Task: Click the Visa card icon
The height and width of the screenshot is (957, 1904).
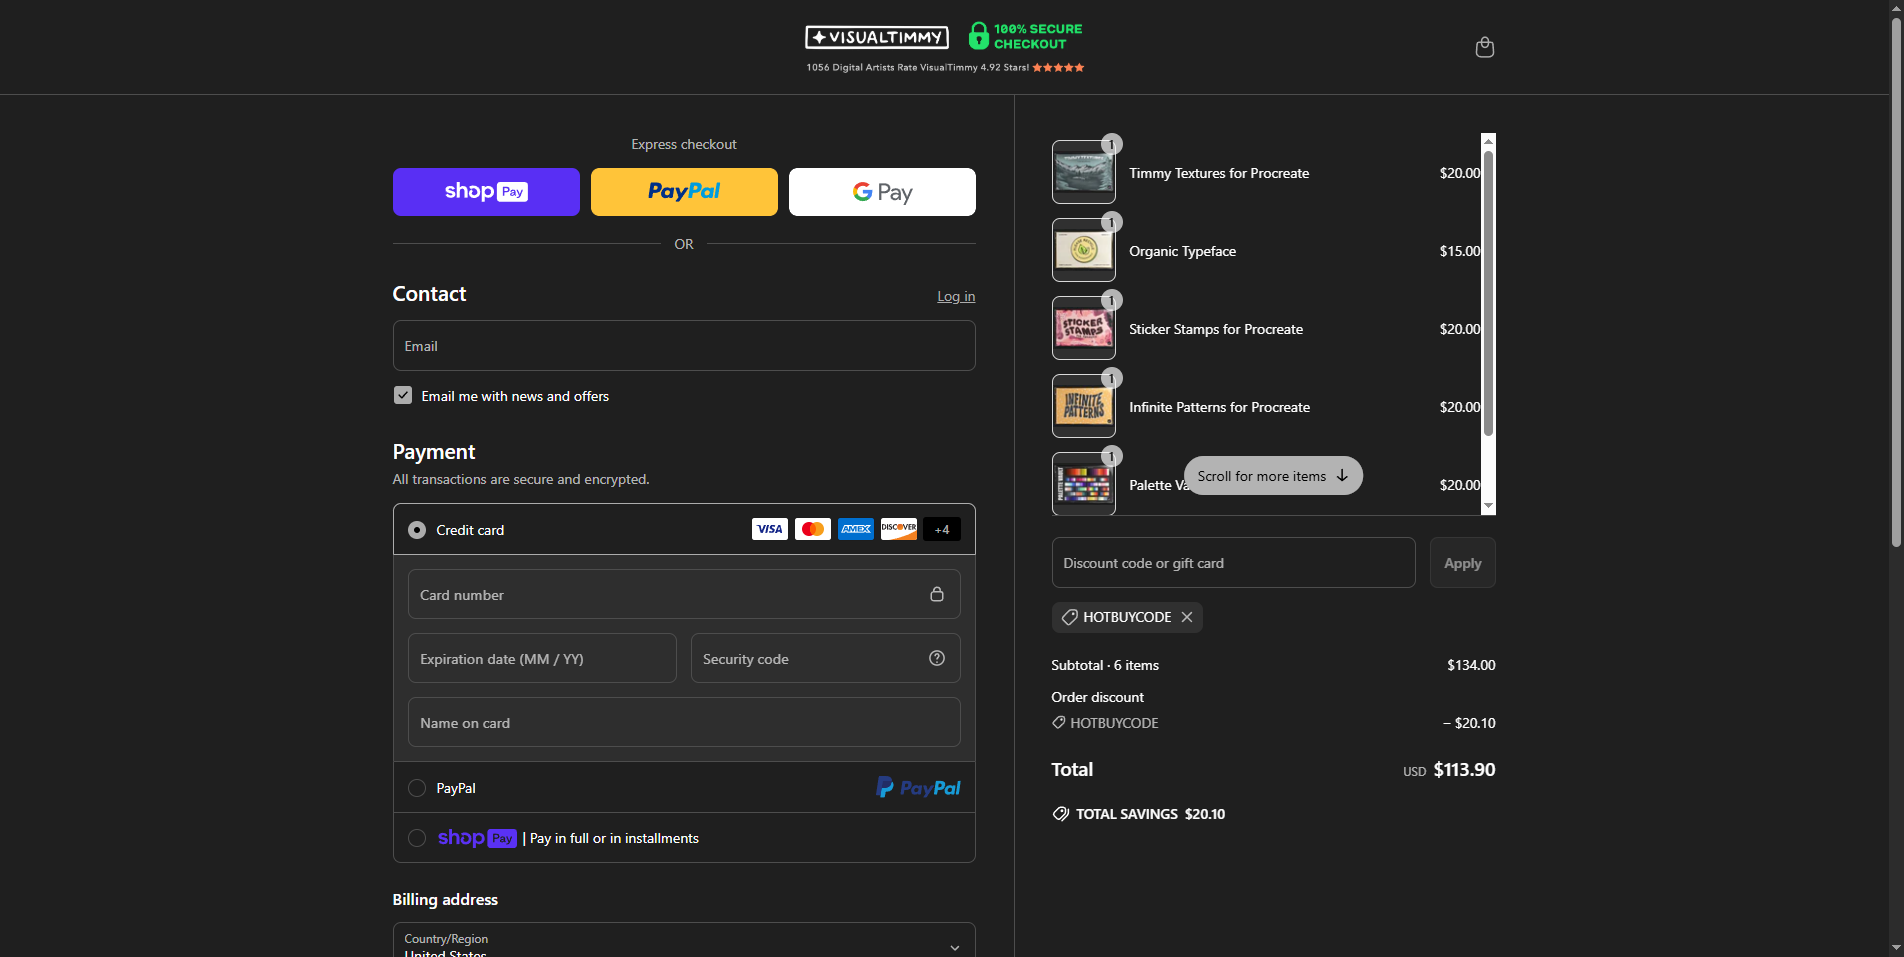Action: (770, 529)
